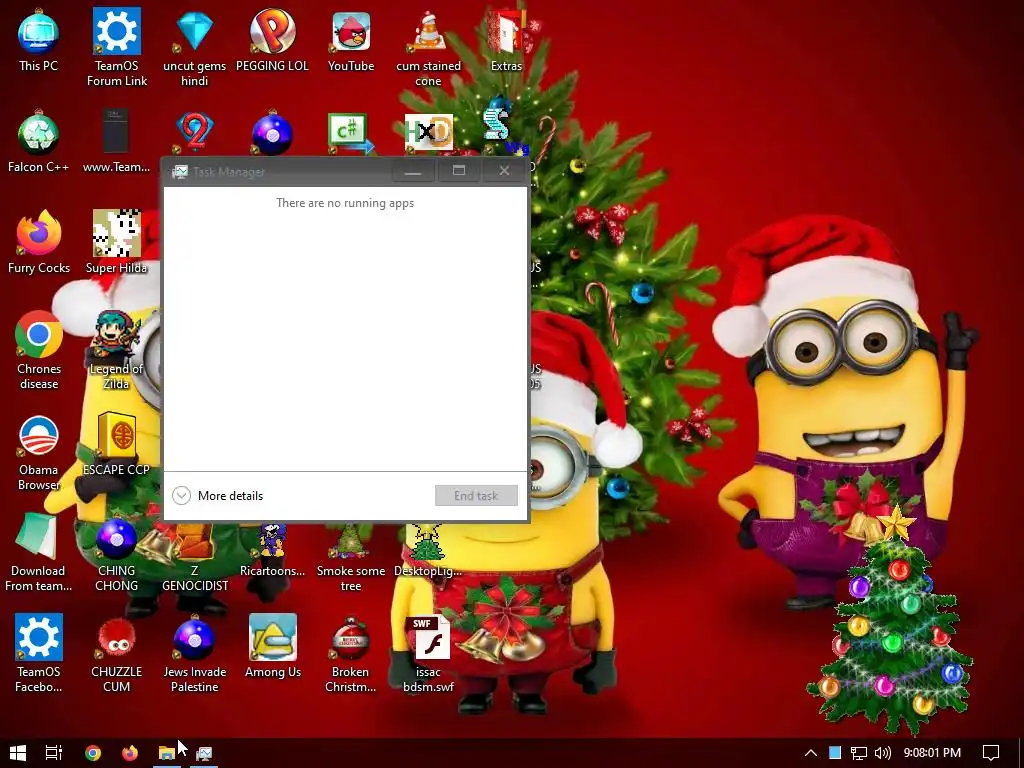Open the 'Smoke some tree' shortcut
Screen dimensions: 1024x768
point(351,559)
